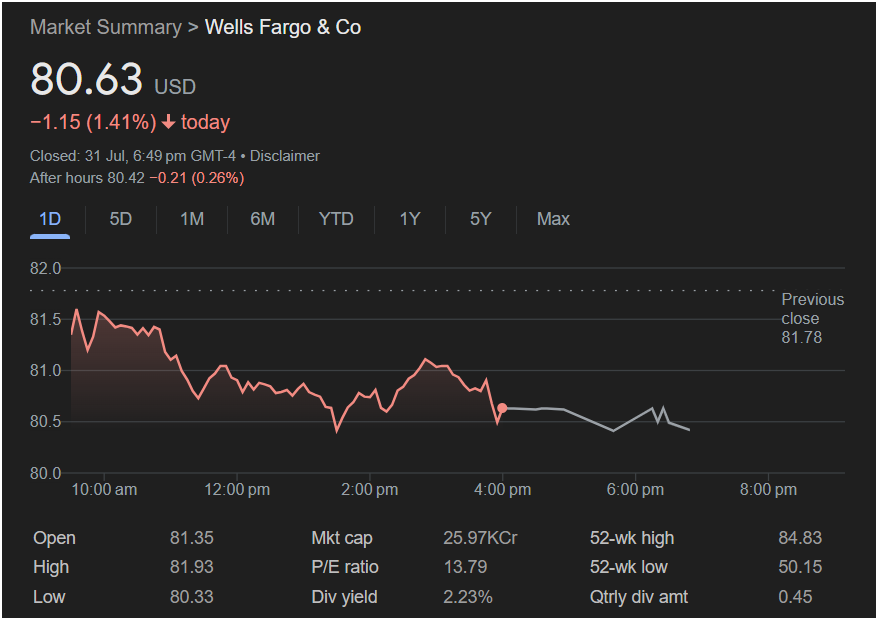Screen dimensions: 878x620
Task: Click the Qtrly div amt label
Action: tap(638, 596)
